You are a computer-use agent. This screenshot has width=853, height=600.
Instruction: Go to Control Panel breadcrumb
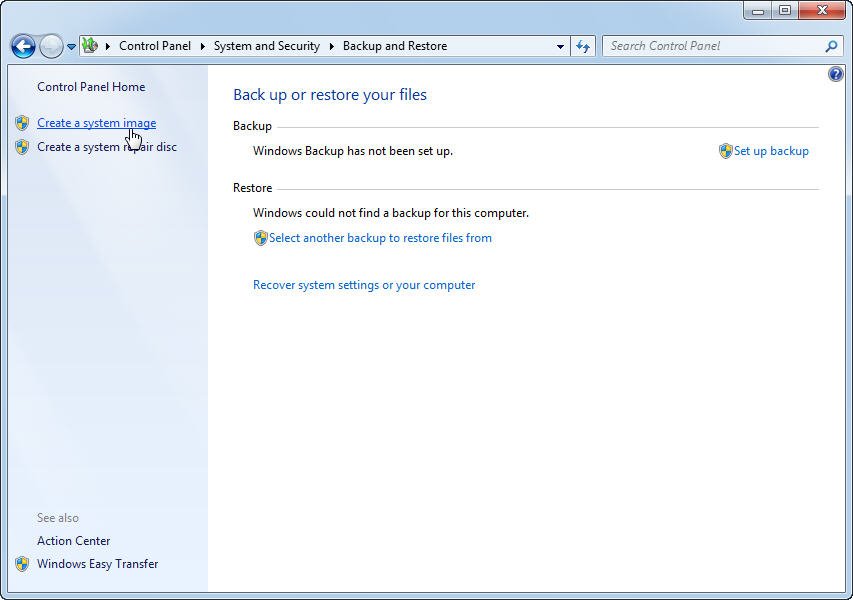[155, 46]
